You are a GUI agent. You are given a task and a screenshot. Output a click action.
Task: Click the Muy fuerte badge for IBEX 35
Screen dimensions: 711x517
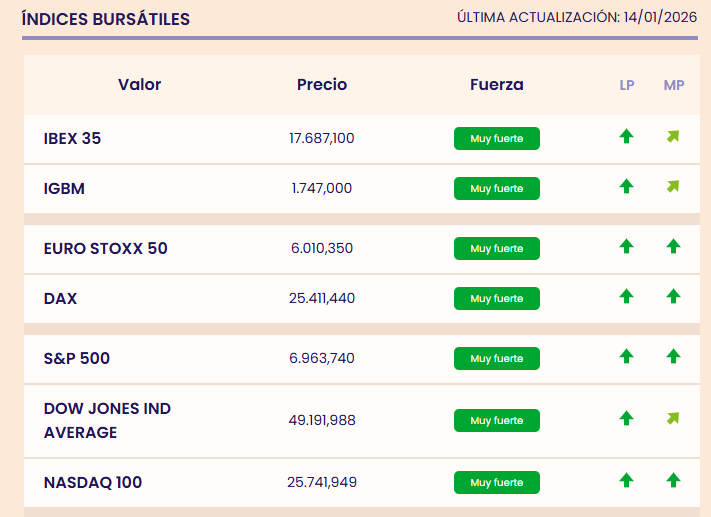(x=497, y=138)
